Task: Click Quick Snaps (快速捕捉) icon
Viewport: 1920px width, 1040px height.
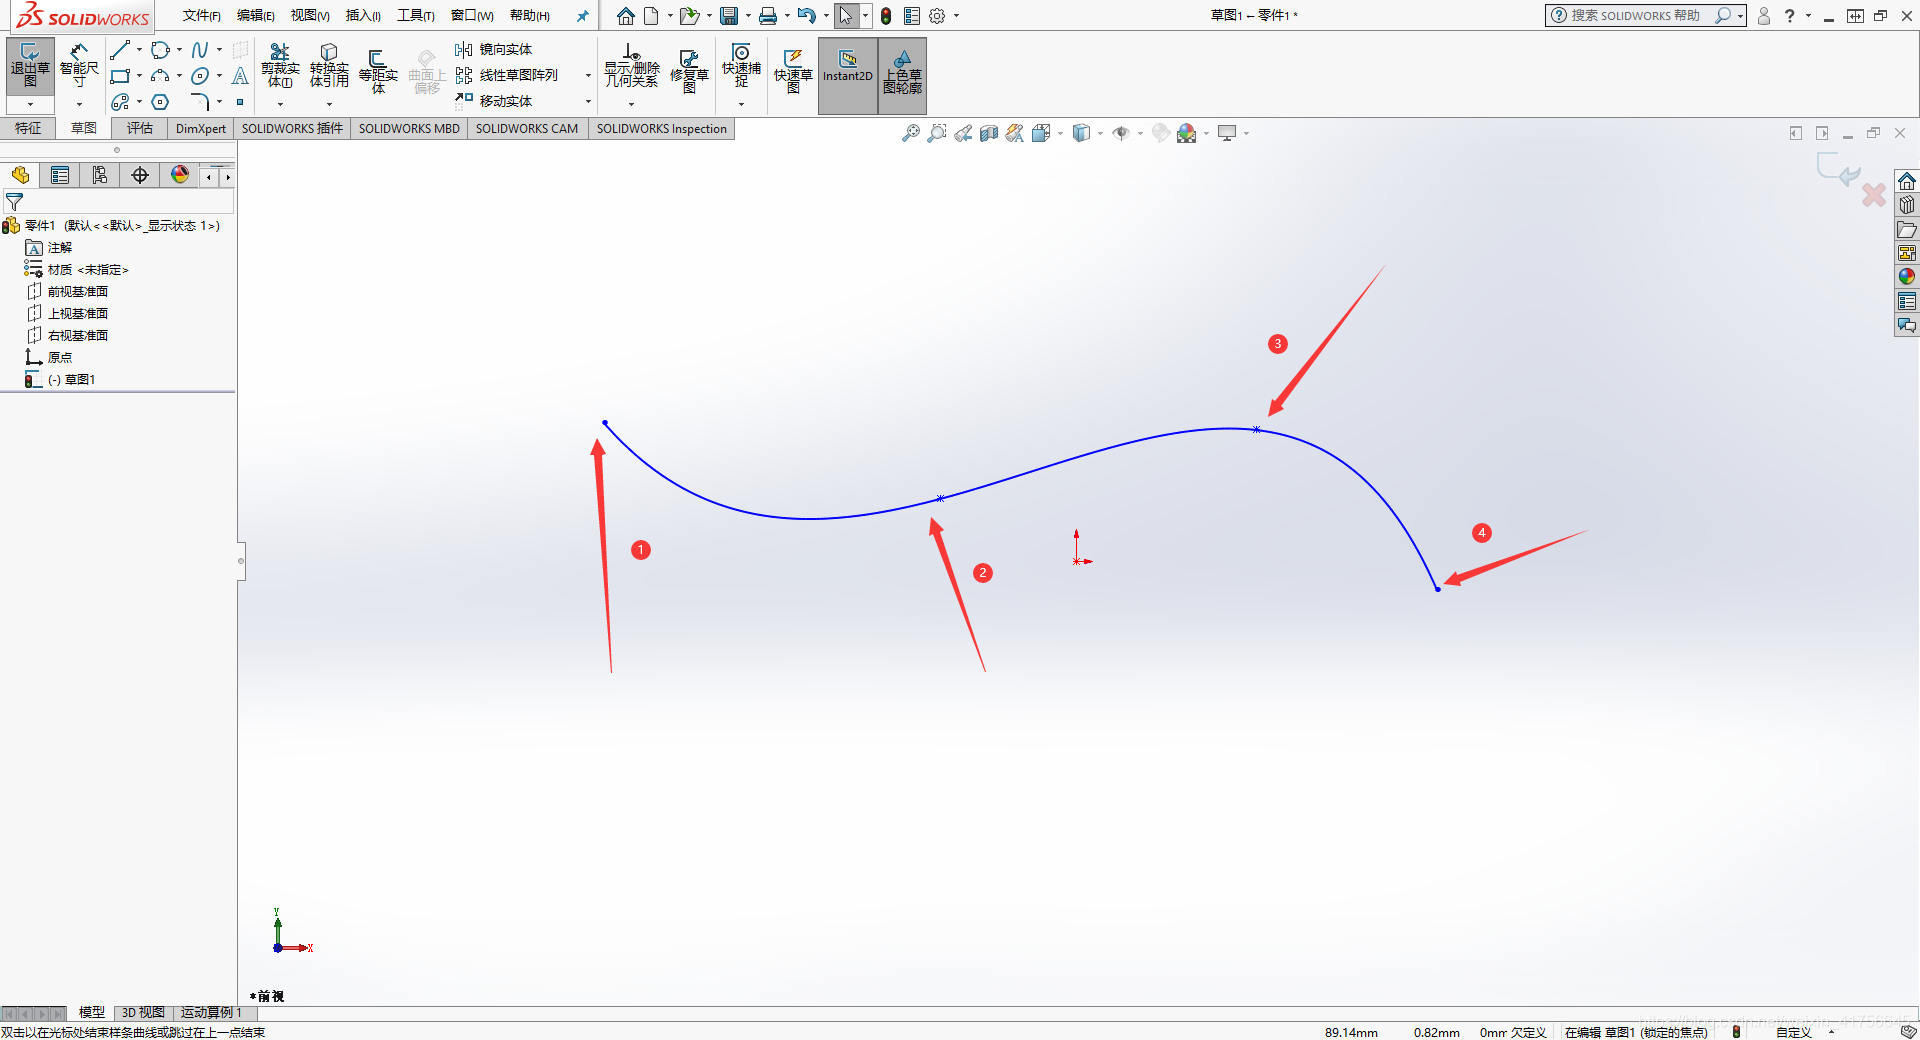Action: [741, 66]
